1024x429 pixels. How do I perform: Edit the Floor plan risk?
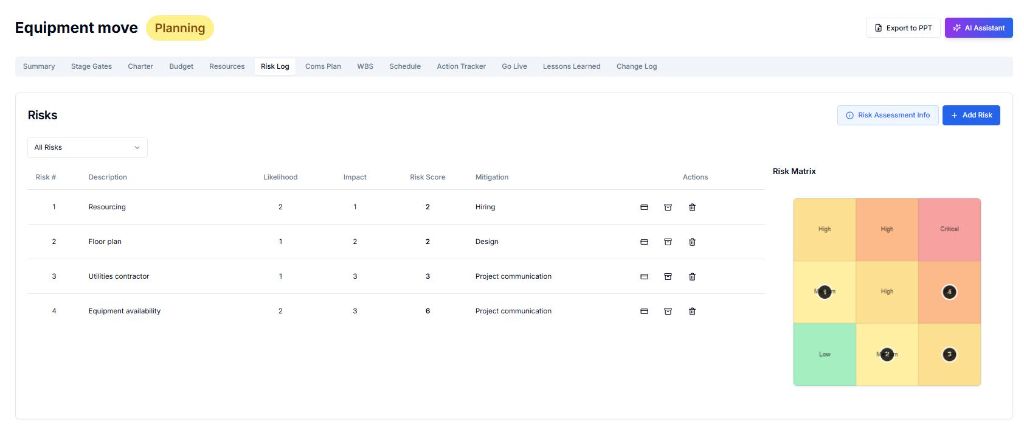tap(643, 242)
